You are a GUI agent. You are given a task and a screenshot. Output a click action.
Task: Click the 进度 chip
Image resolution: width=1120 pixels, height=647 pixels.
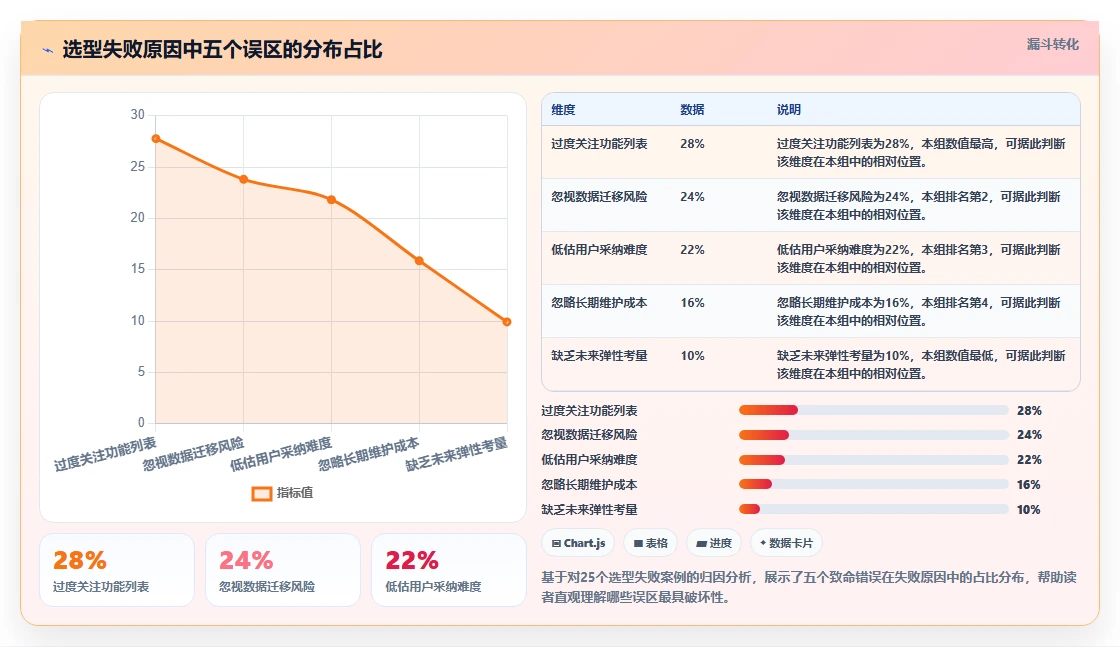tap(714, 543)
